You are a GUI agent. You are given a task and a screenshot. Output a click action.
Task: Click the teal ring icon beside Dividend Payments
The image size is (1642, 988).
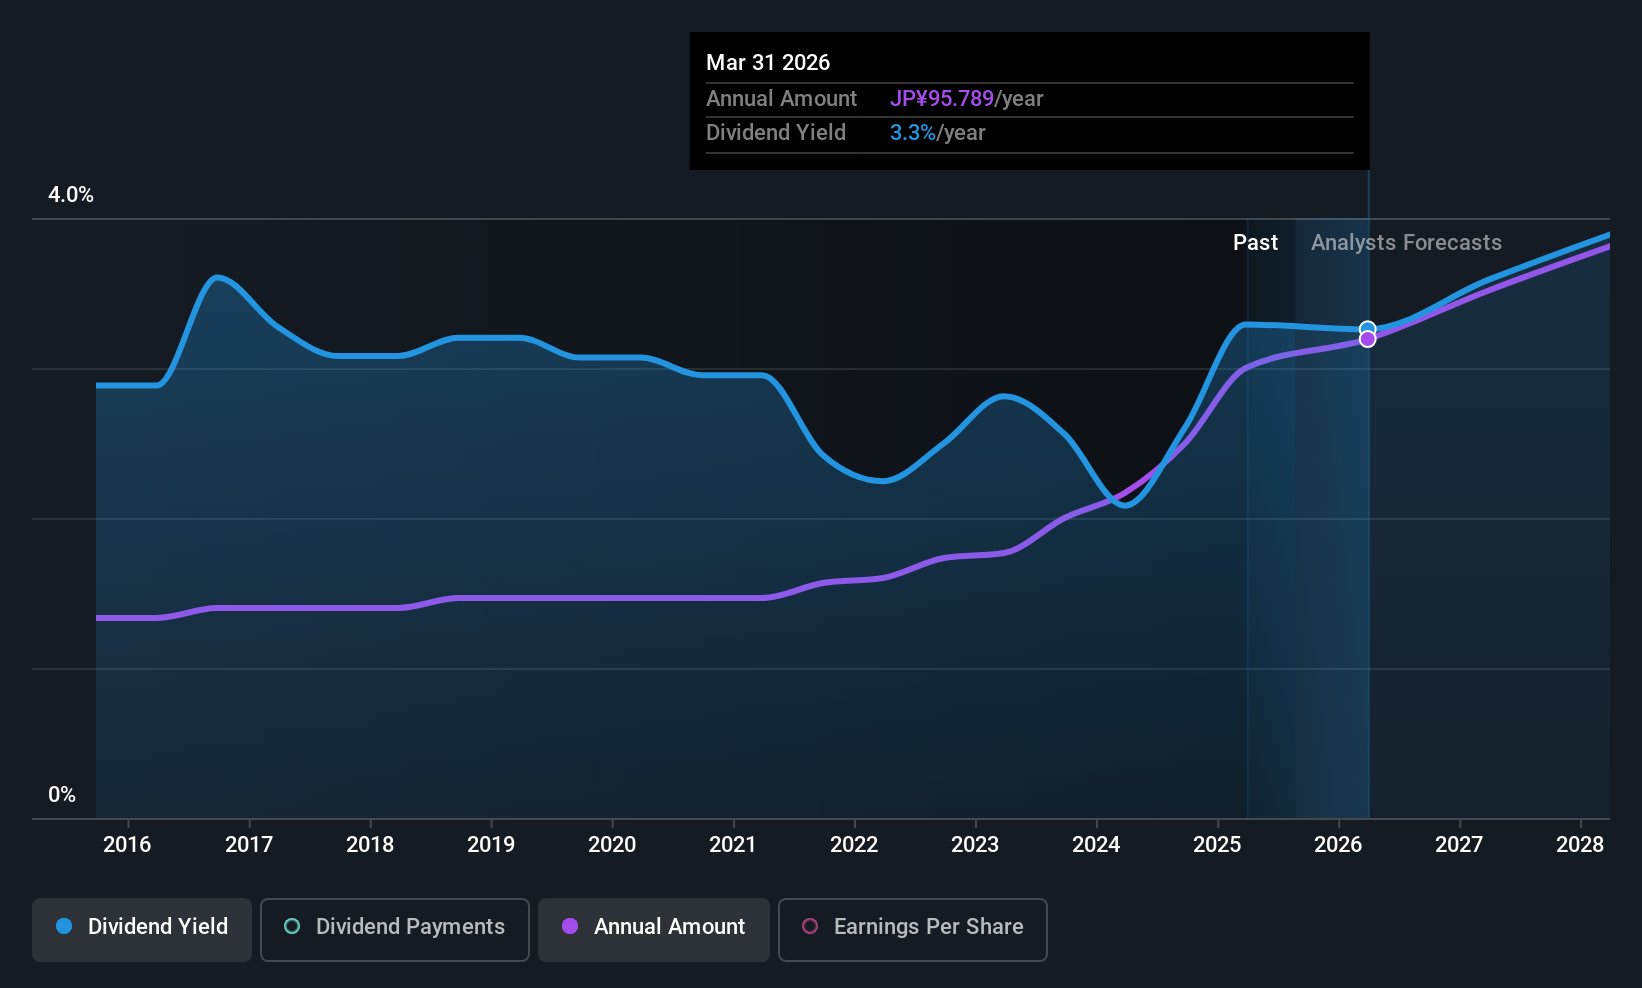tap(292, 926)
